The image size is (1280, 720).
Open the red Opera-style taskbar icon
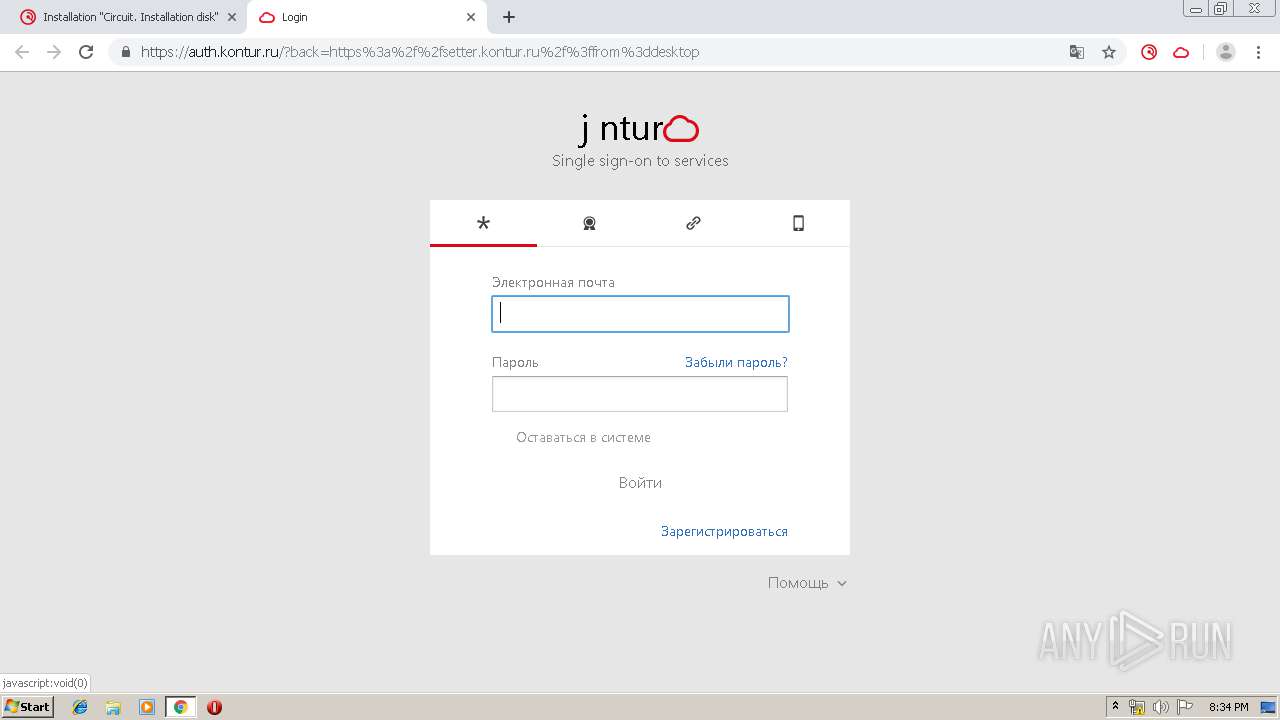(214, 707)
